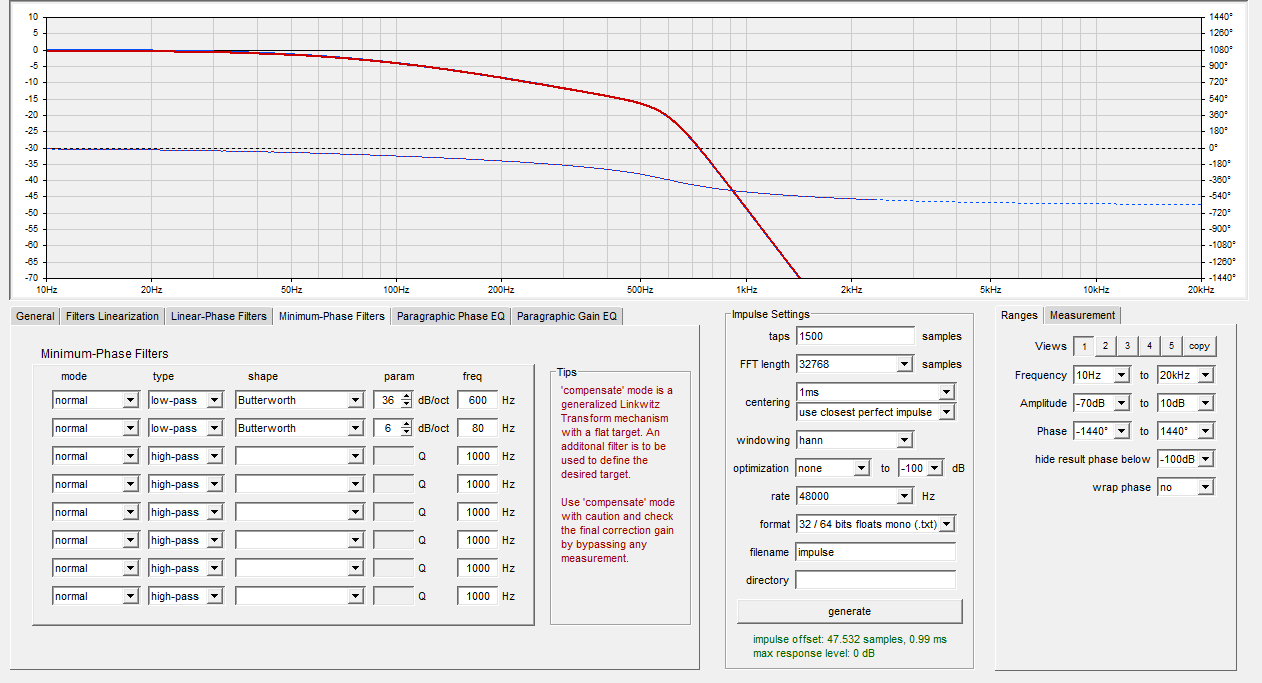Screen dimensions: 1262x683
Task: Open the optimization -100 dB dropdown
Action: (x=920, y=468)
